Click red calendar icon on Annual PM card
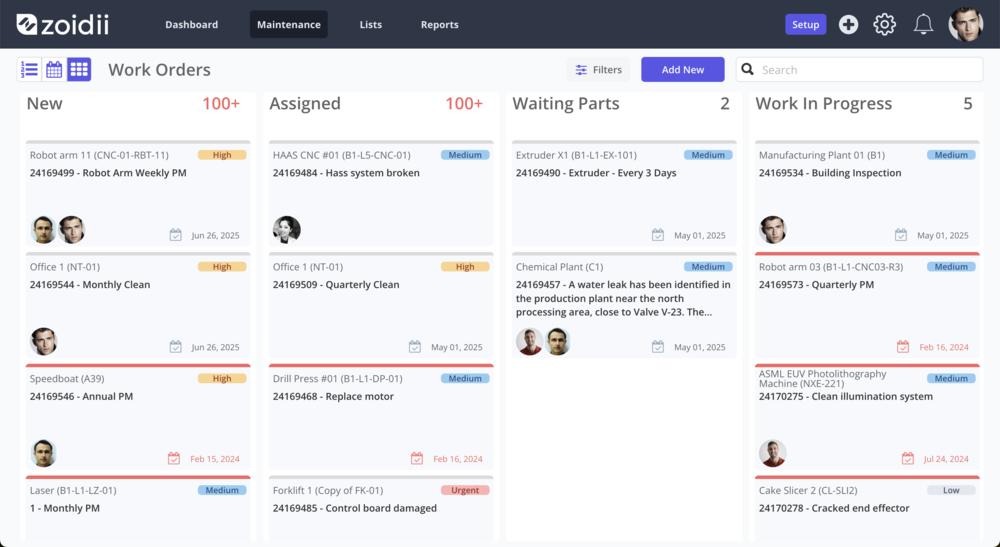The image size is (1000, 547). point(173,458)
